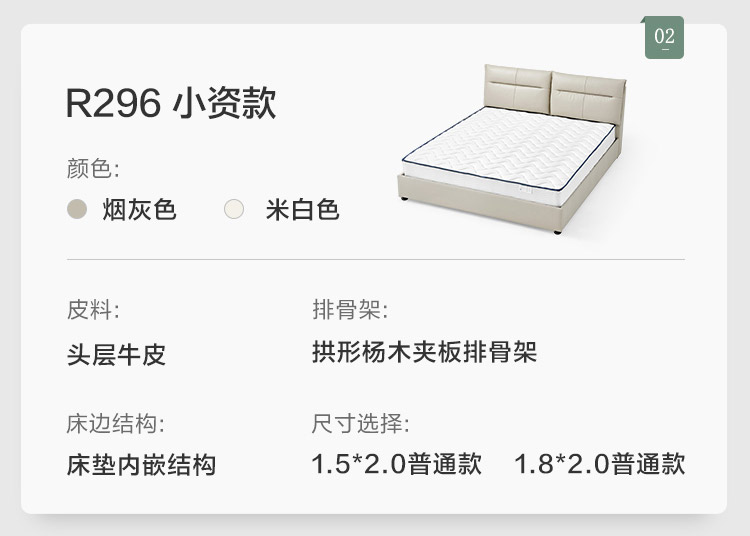This screenshot has height=536, width=750.
Task: Select the 米白色 color swatch
Action: click(234, 210)
